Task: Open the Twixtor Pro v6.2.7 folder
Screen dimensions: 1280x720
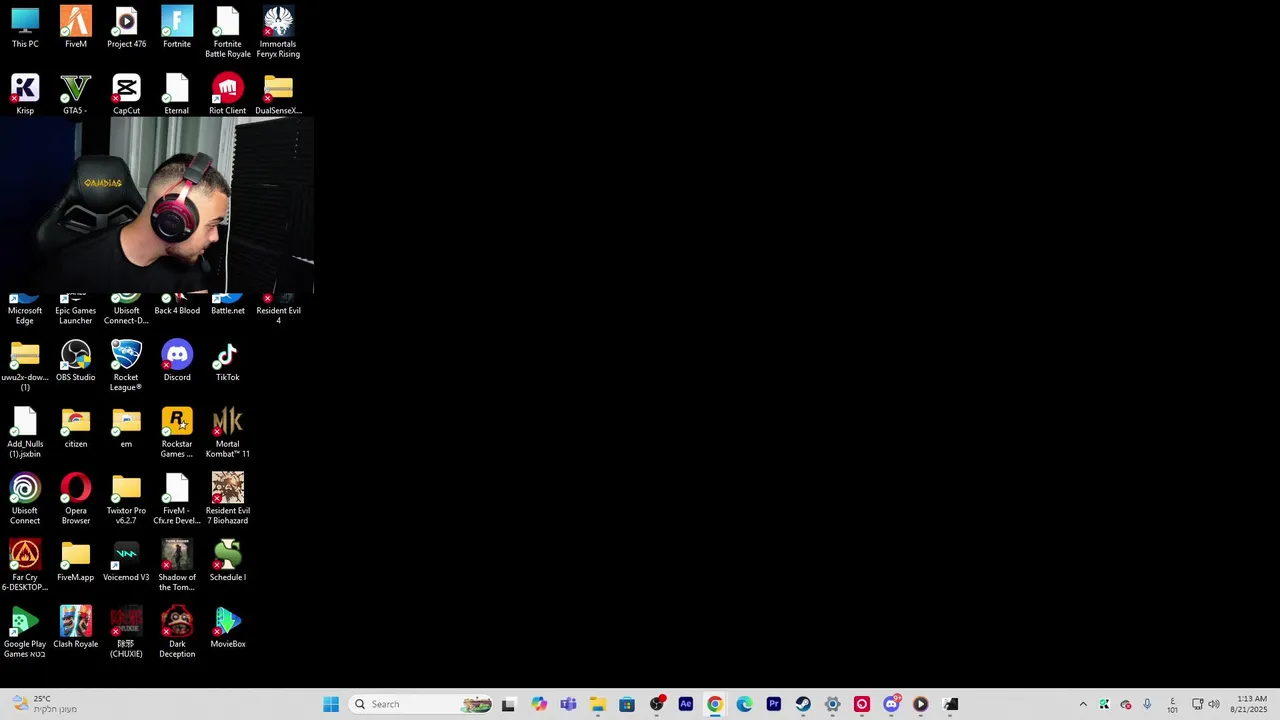Action: (126, 500)
